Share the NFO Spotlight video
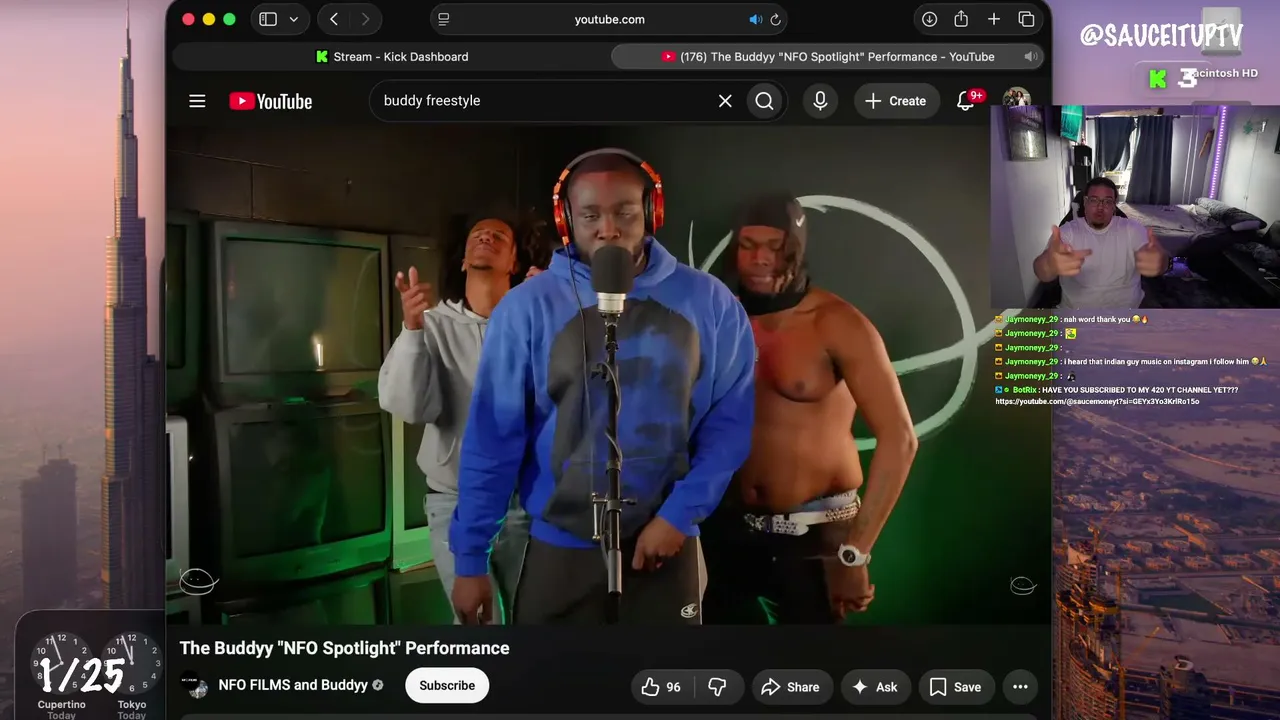 click(x=790, y=687)
